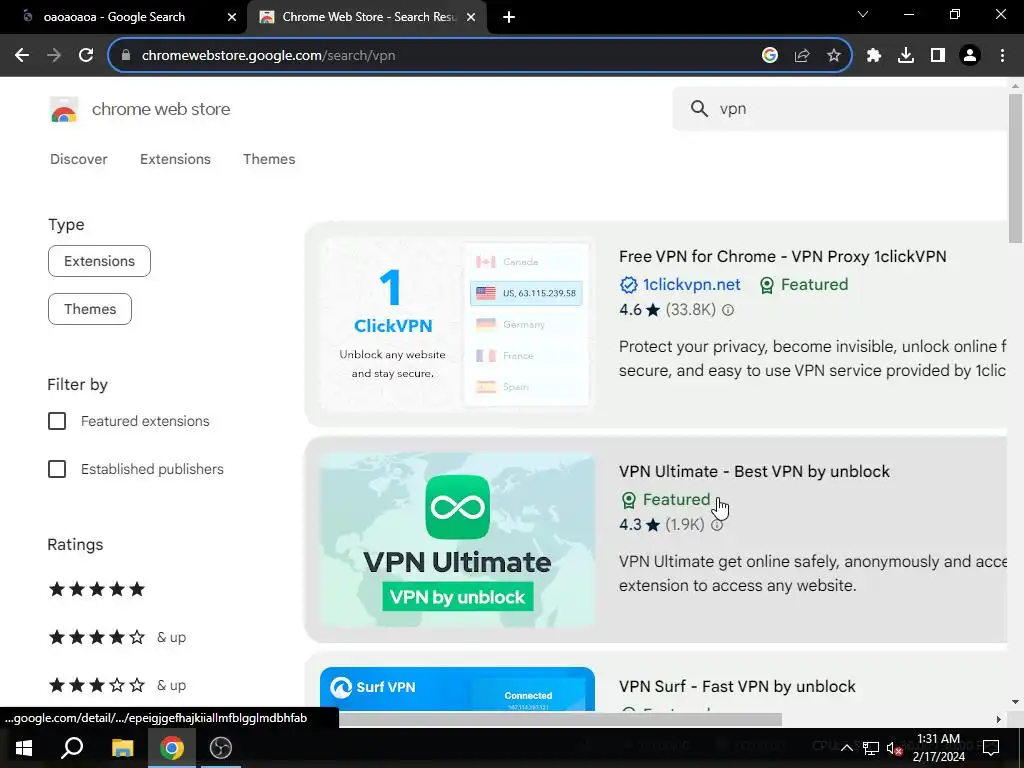Select five-star ratings filter

click(x=97, y=590)
